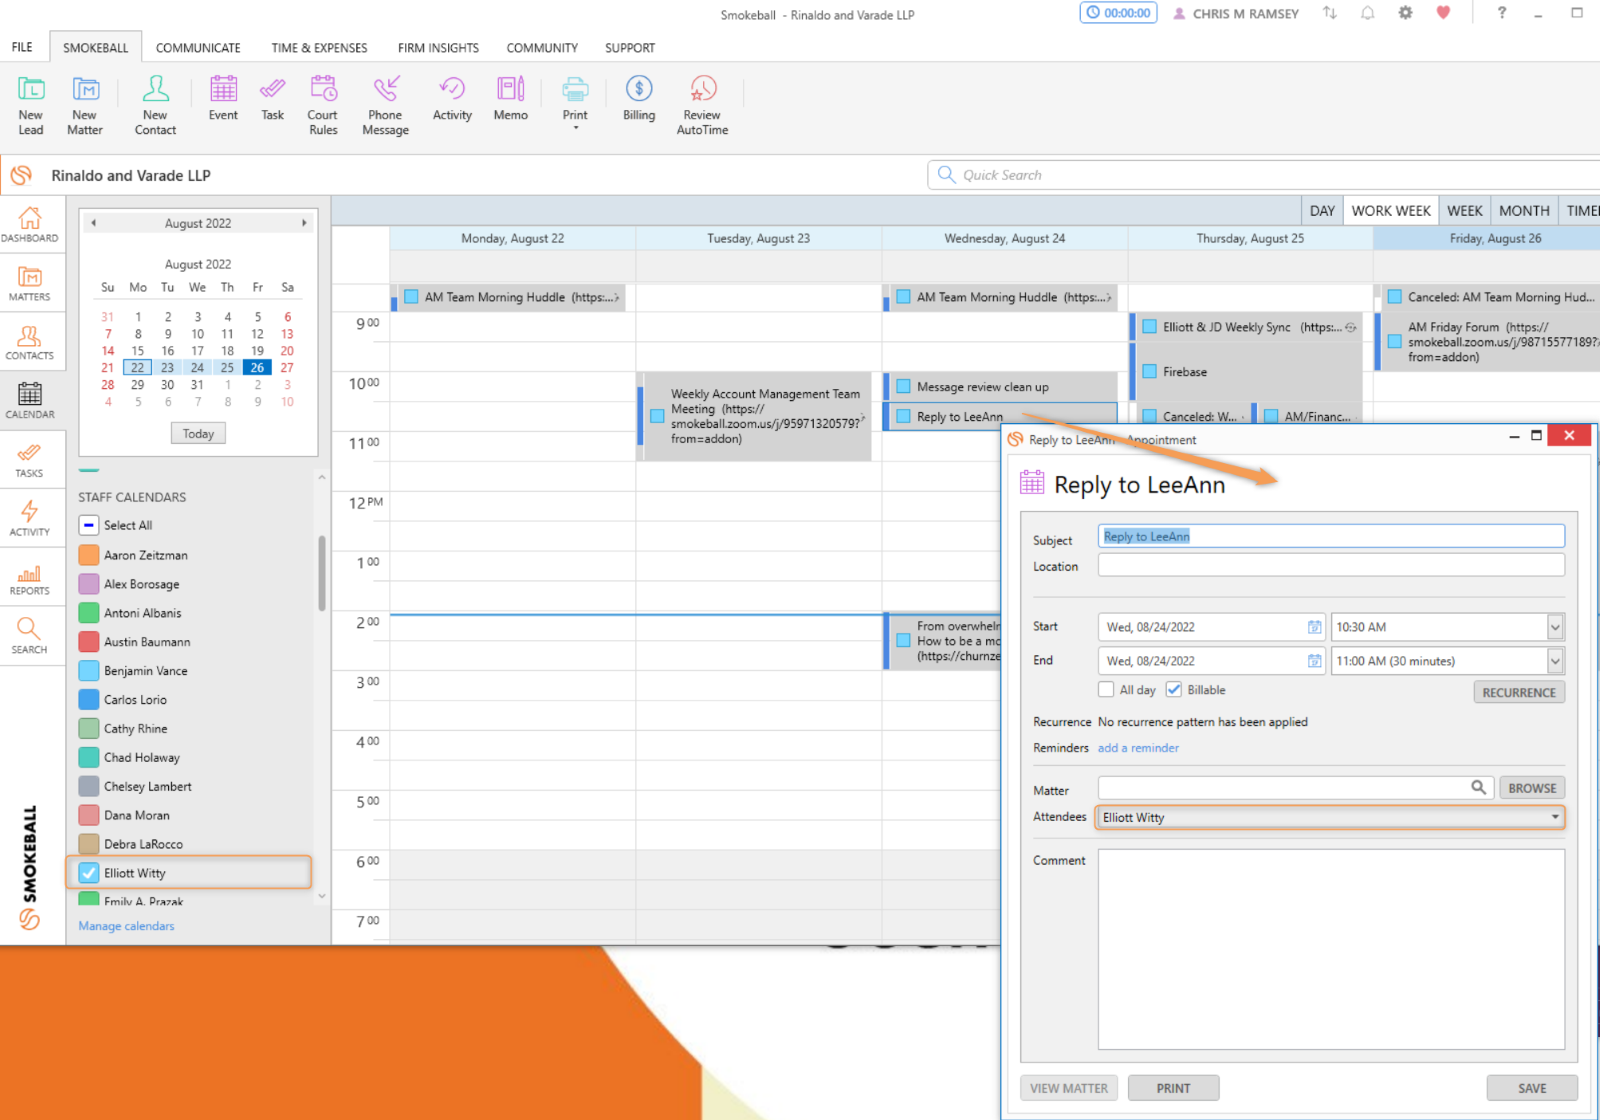Click add a reminder link
1600x1120 pixels.
(1138, 748)
